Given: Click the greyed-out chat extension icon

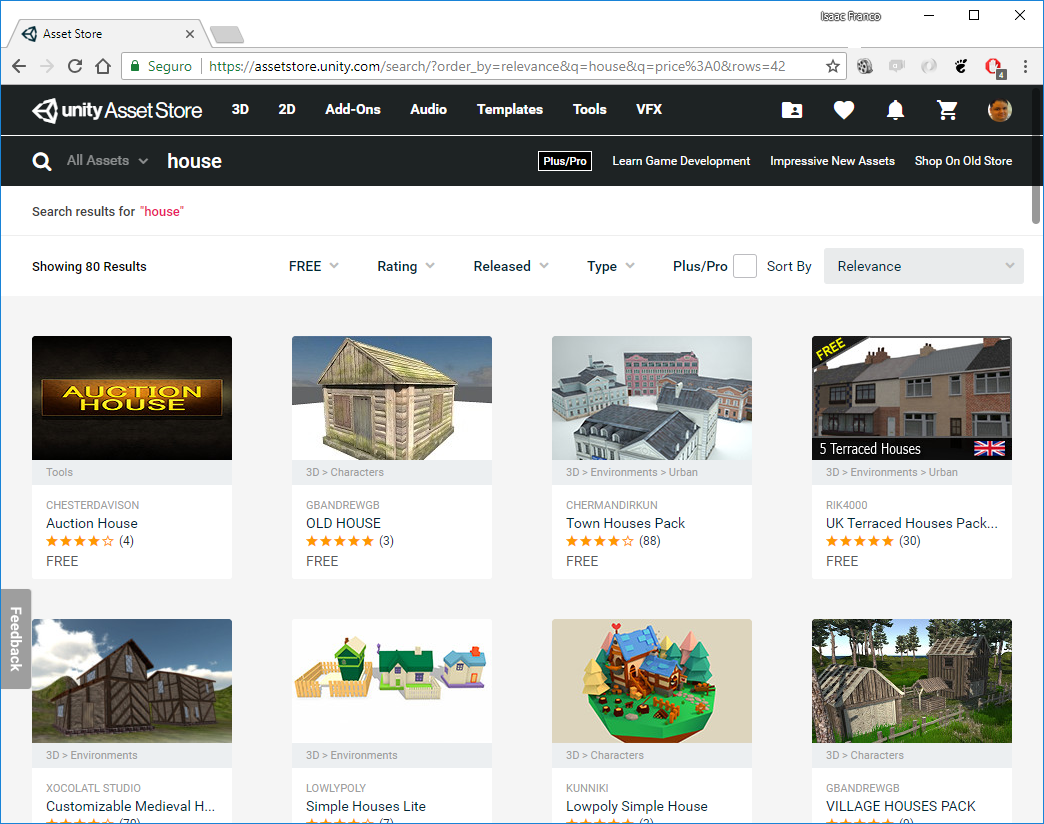Looking at the screenshot, I should point(897,66).
